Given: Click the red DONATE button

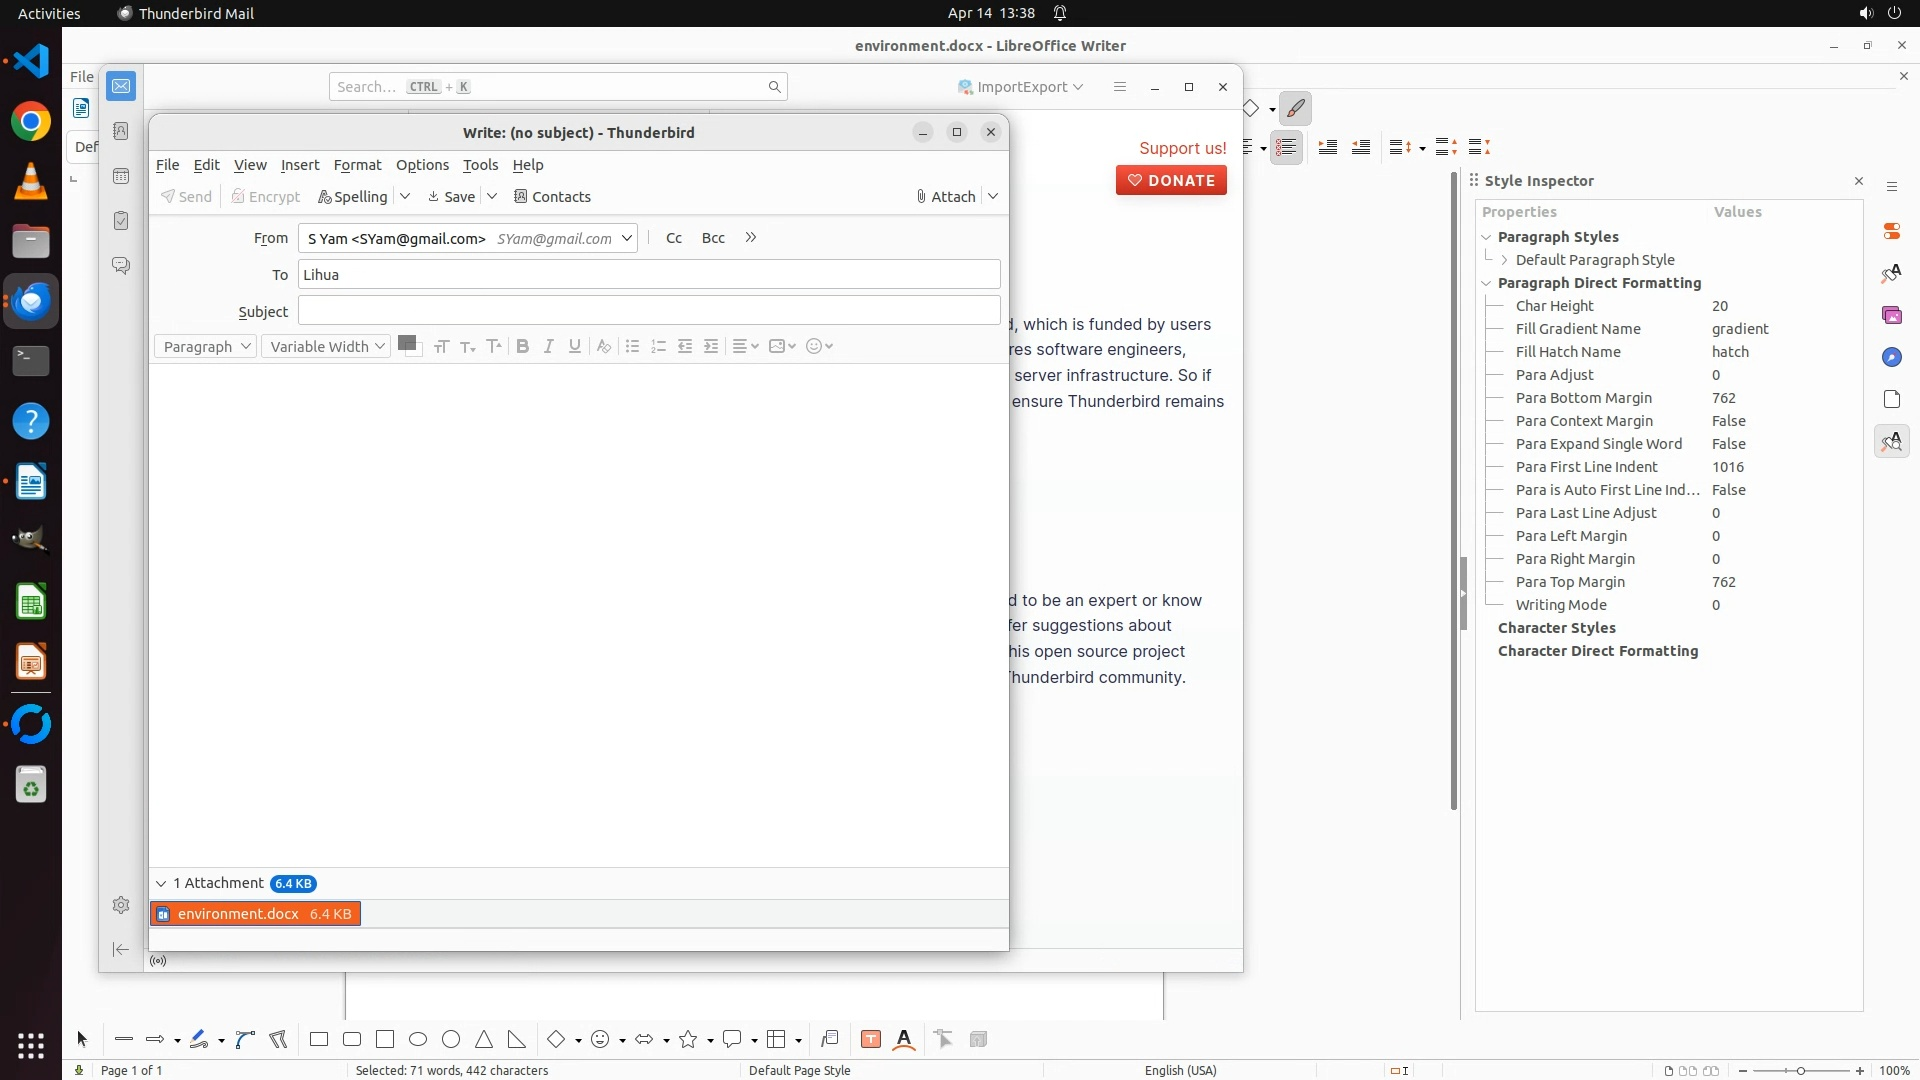Looking at the screenshot, I should coord(1171,181).
